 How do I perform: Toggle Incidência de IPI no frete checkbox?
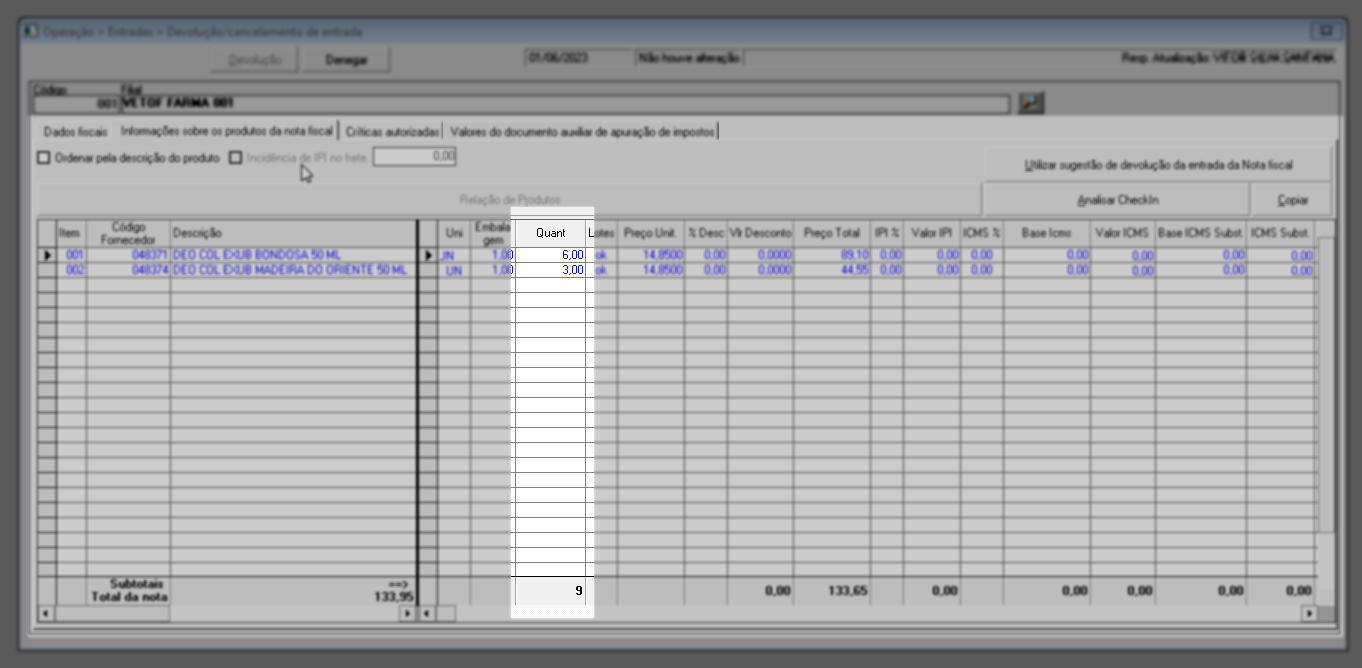pyautogui.click(x=235, y=157)
